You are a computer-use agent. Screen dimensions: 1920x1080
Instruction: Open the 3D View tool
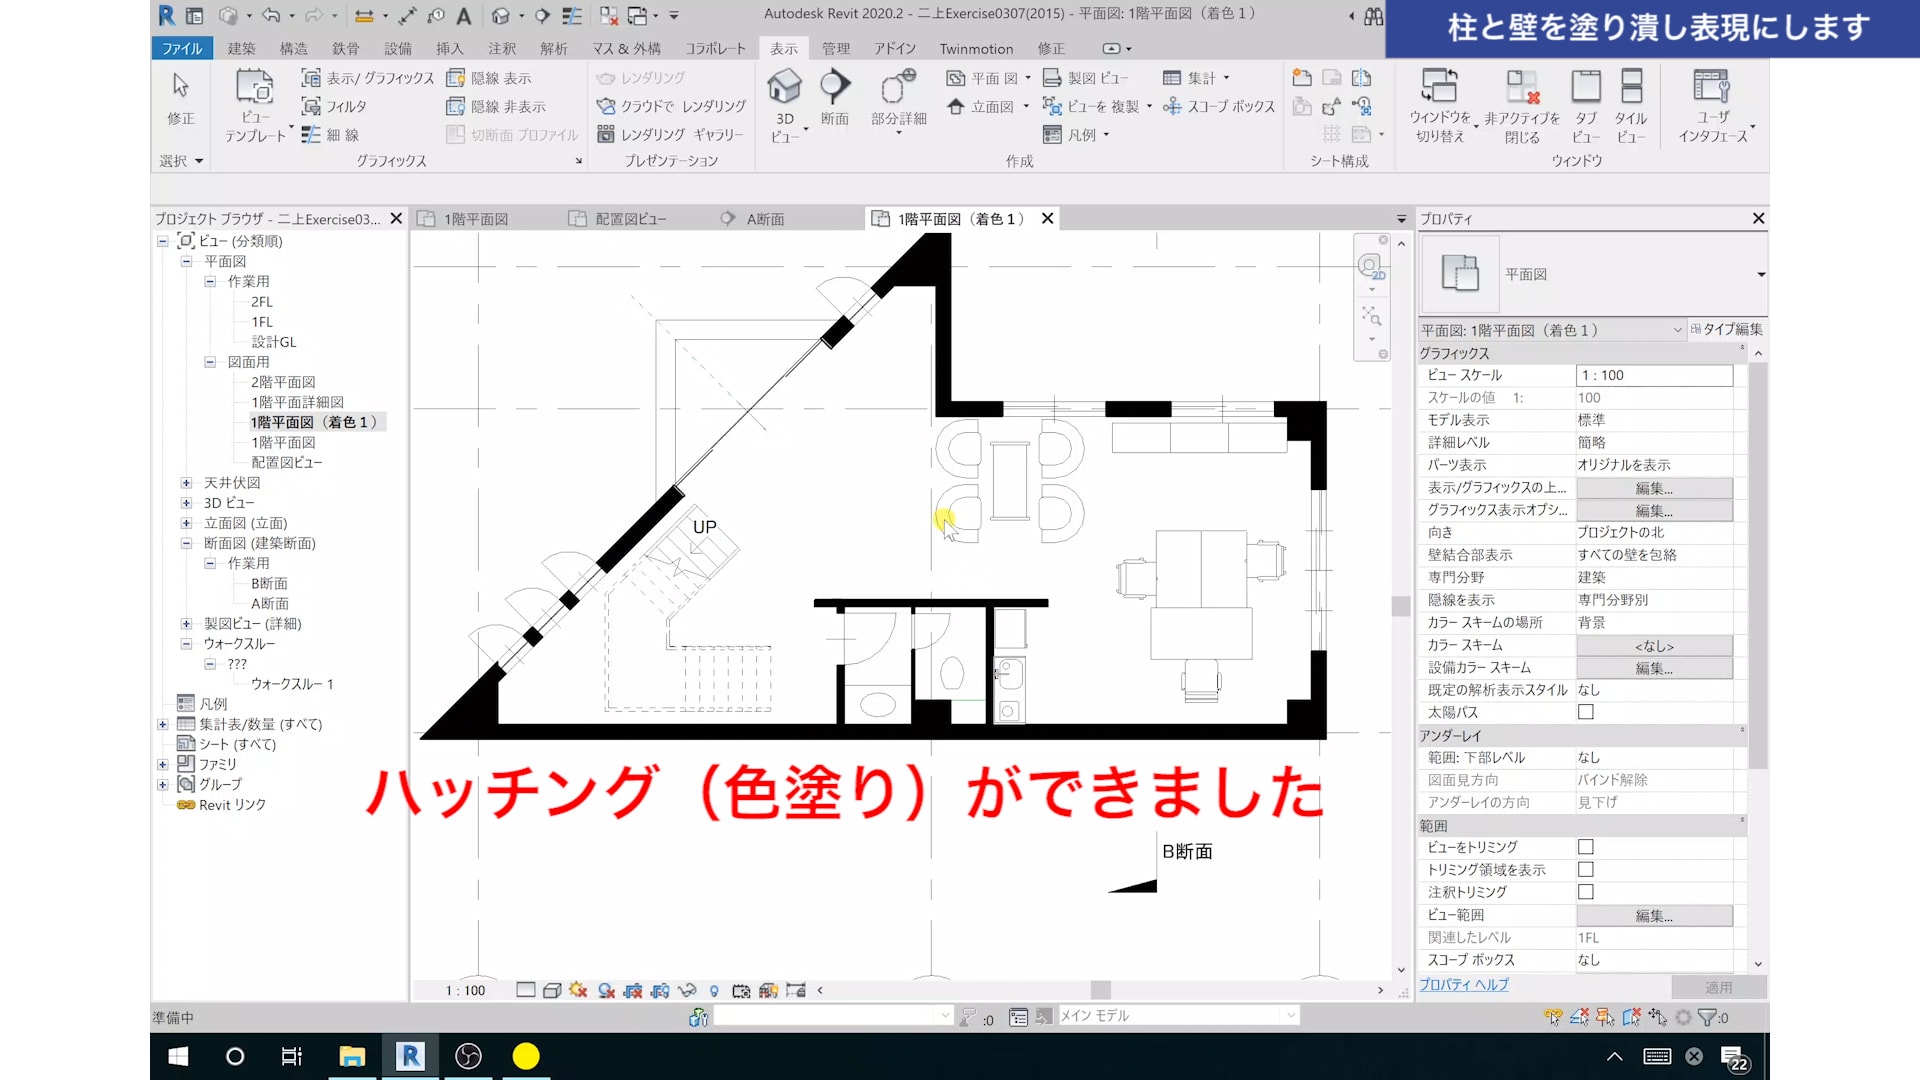pos(785,88)
